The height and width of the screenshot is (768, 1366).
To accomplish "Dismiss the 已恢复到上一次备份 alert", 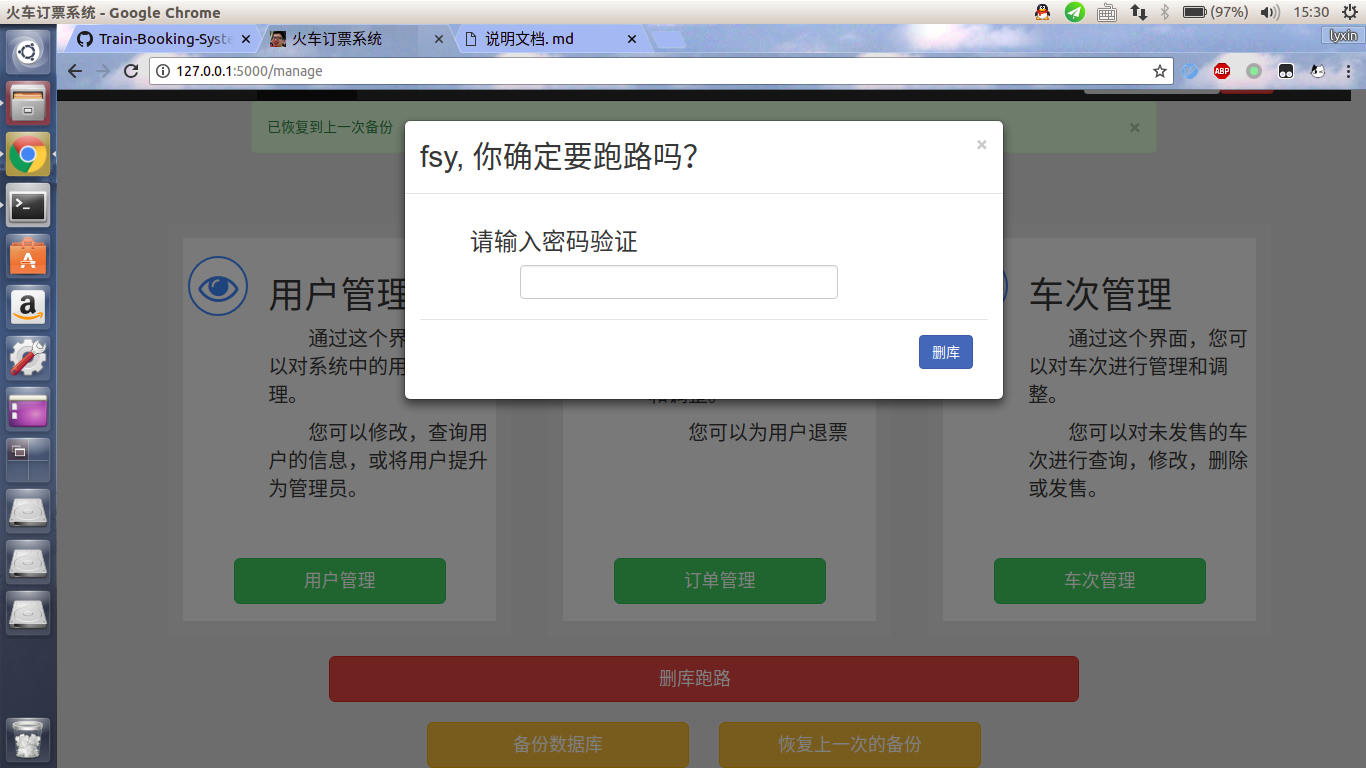I will click(x=1134, y=127).
